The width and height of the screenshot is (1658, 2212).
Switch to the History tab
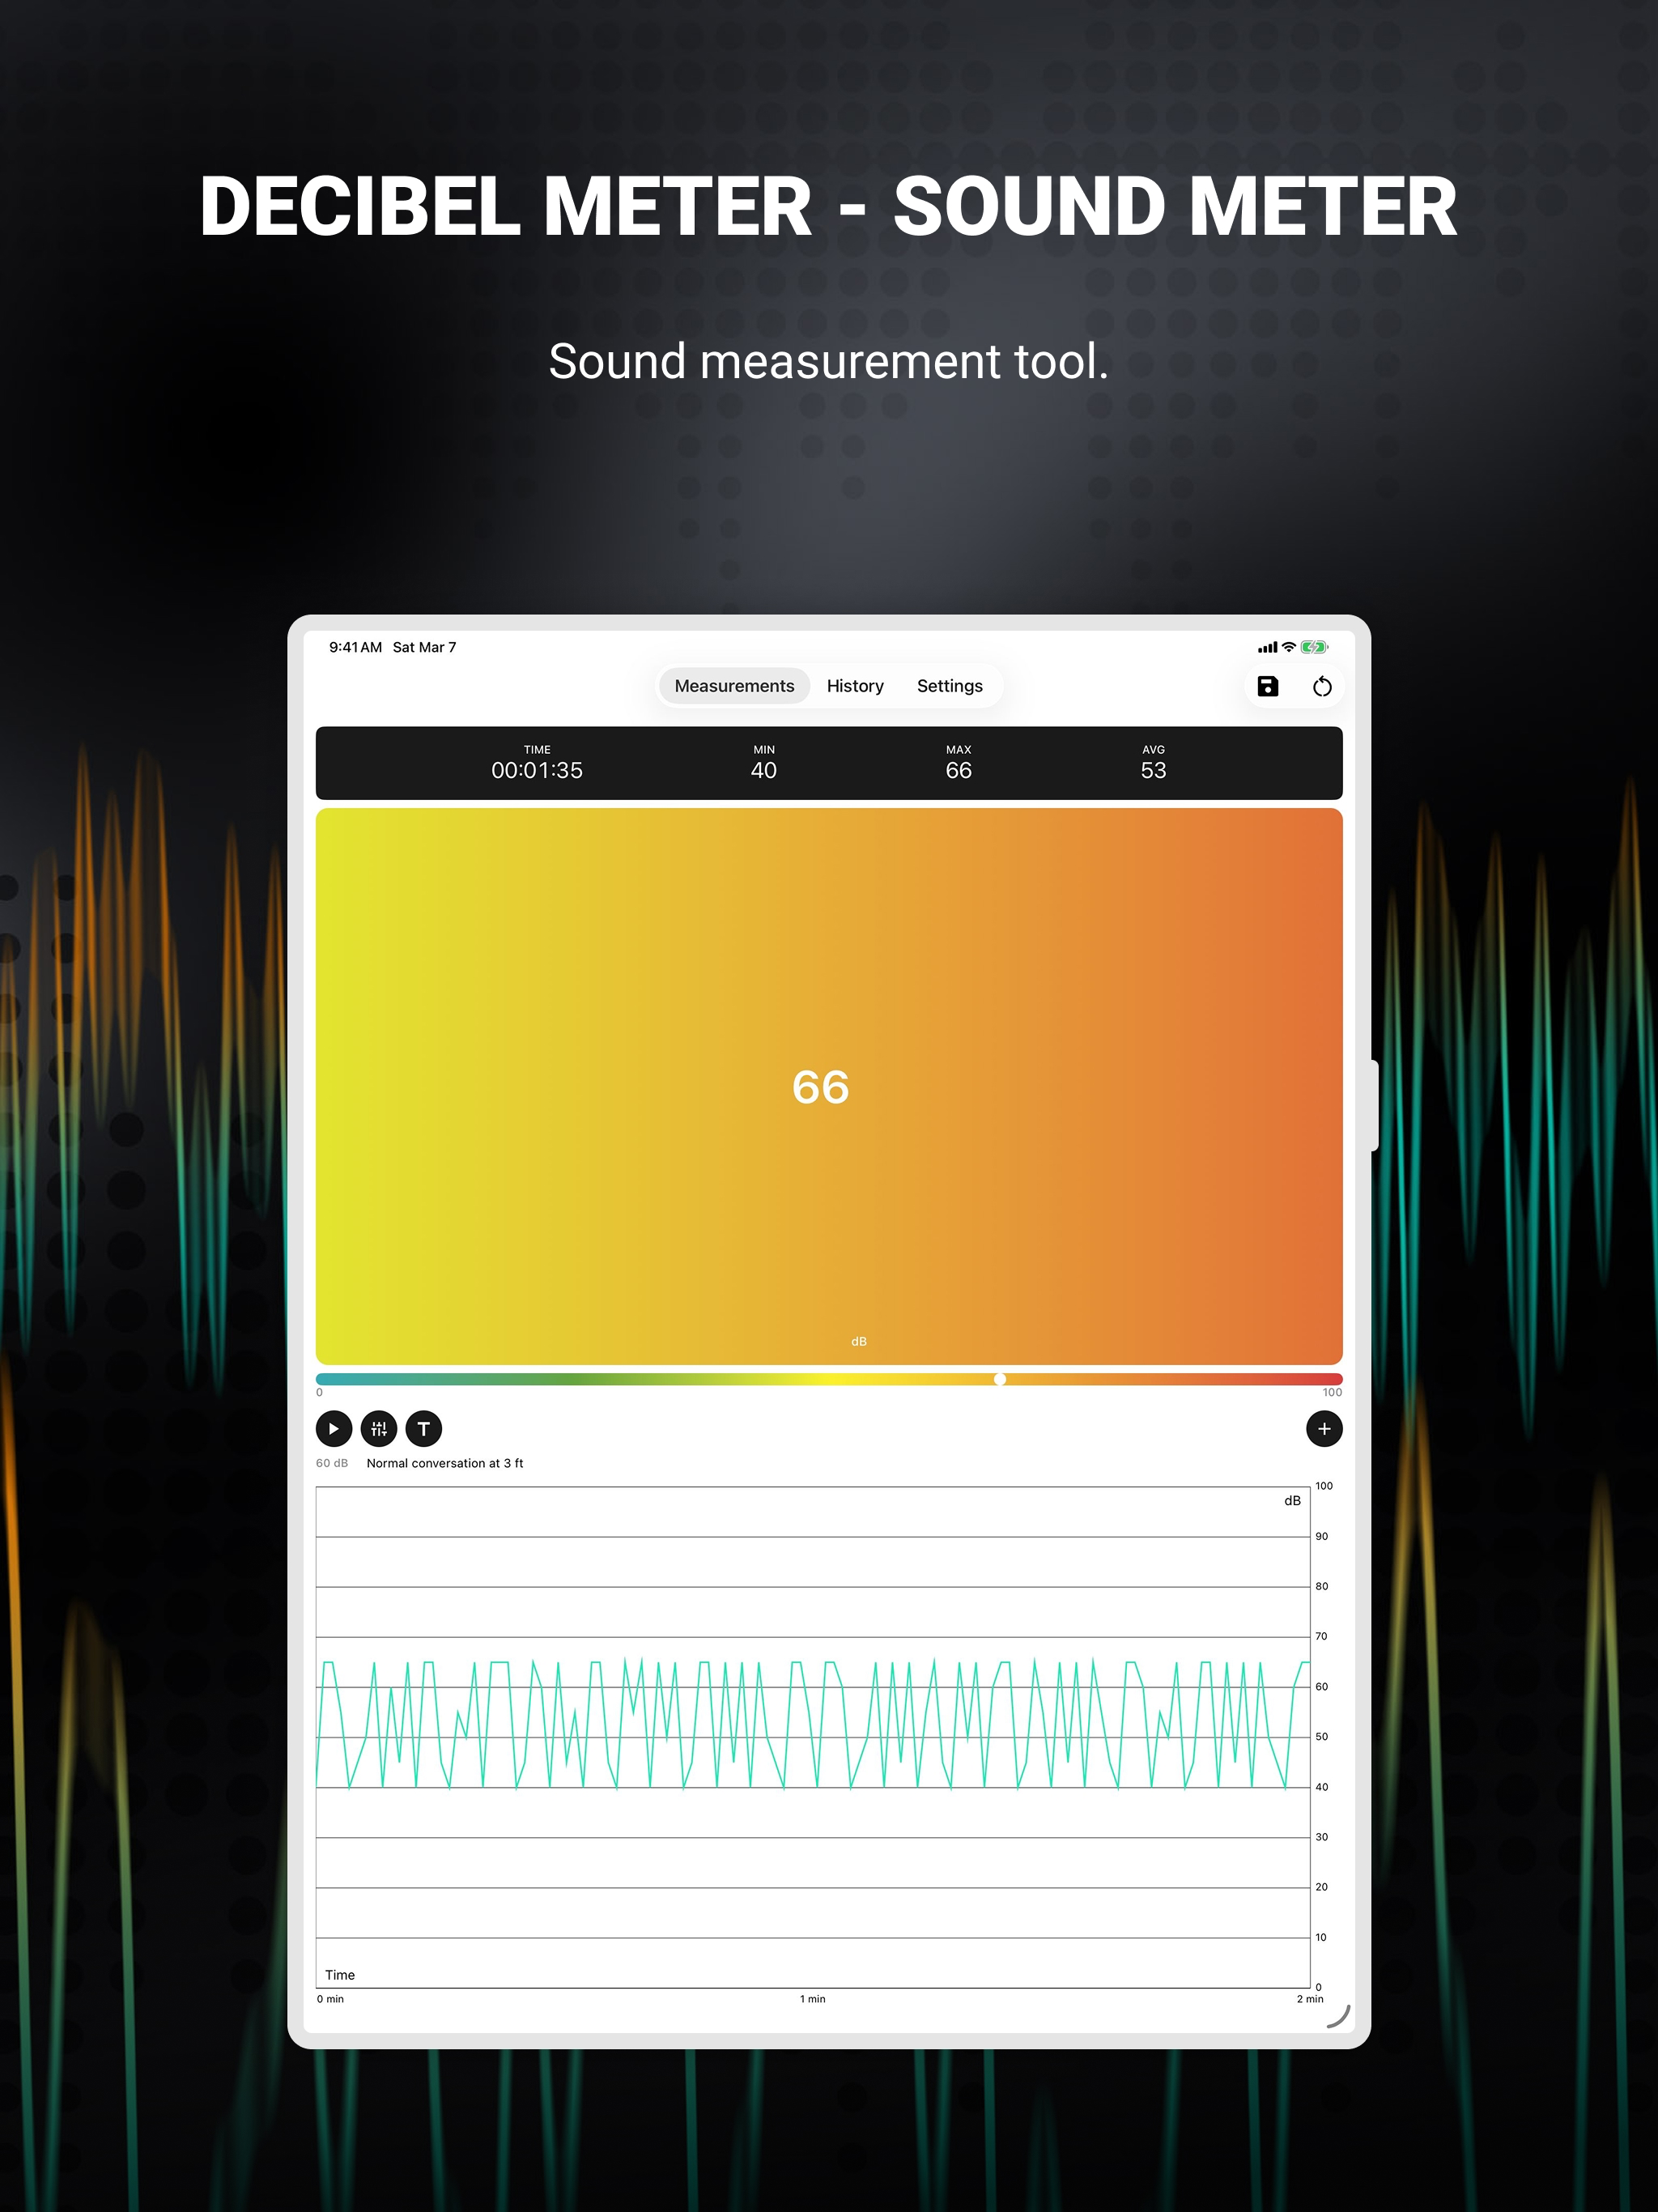tap(855, 686)
